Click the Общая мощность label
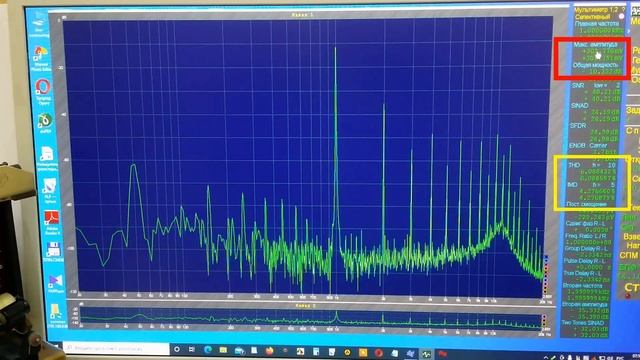 click(595, 65)
